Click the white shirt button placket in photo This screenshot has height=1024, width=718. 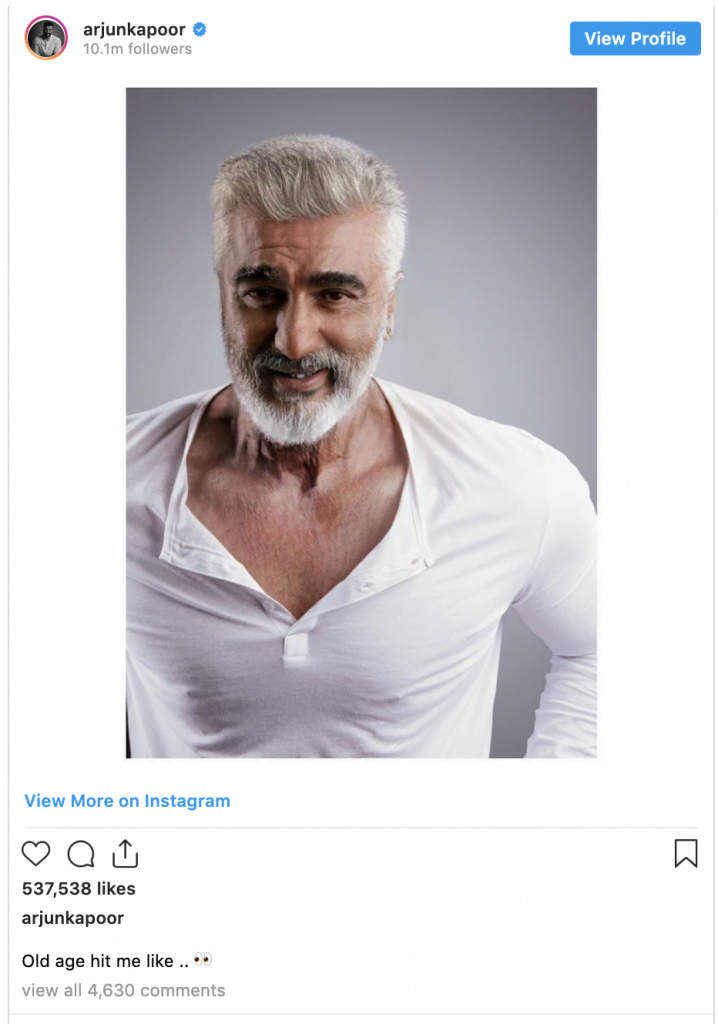tap(295, 647)
